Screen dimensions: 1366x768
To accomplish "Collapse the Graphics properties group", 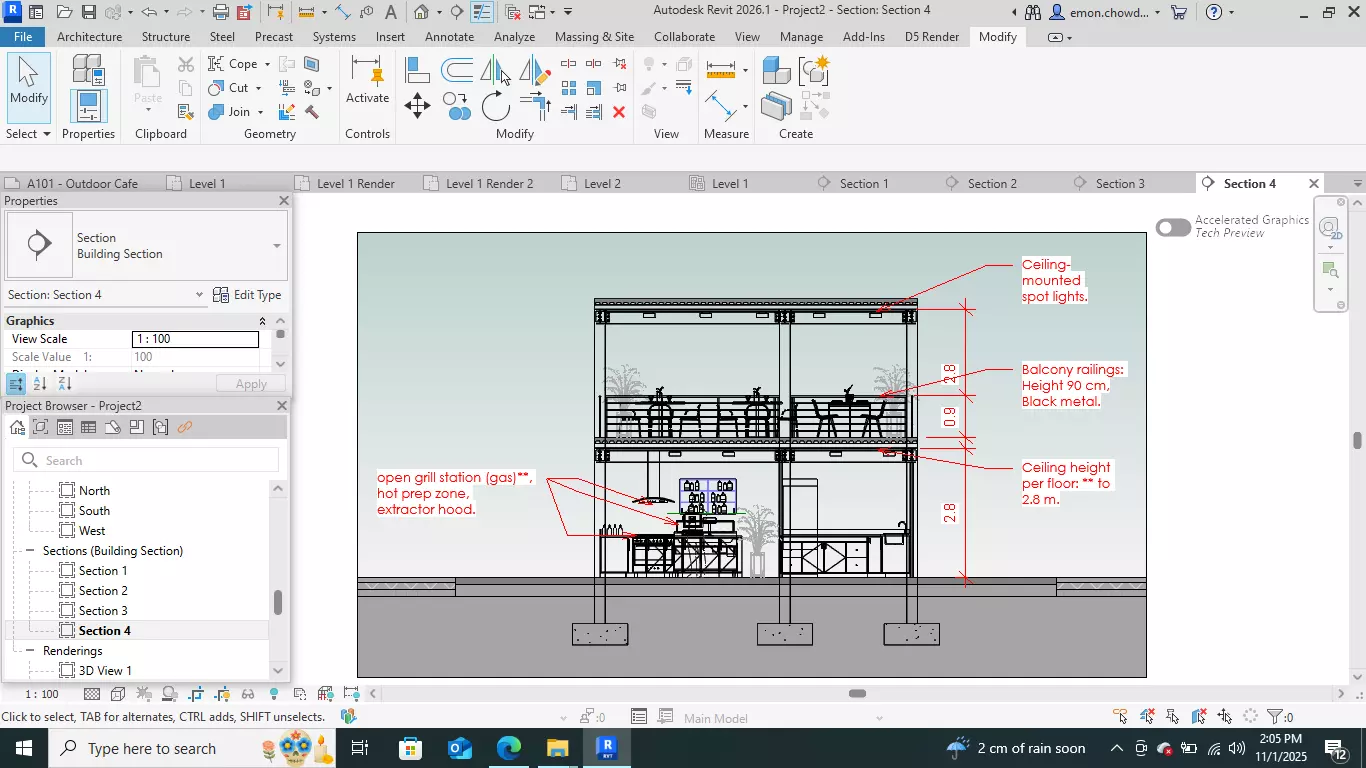I will (262, 321).
